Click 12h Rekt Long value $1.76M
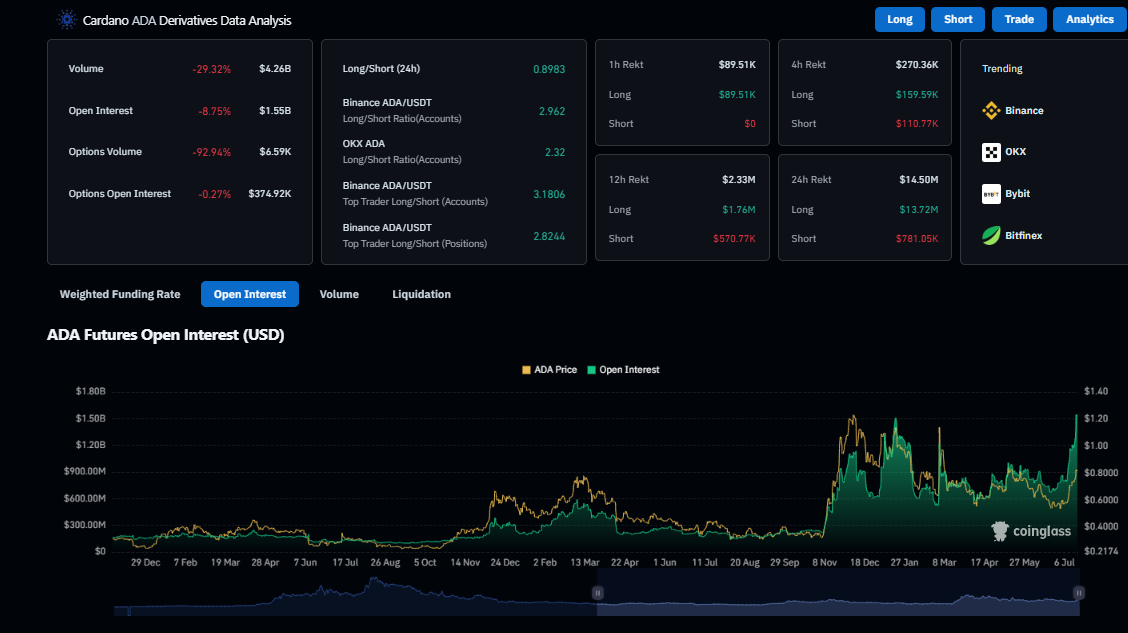Screen dimensions: 1128x633 pyautogui.click(x=739, y=210)
